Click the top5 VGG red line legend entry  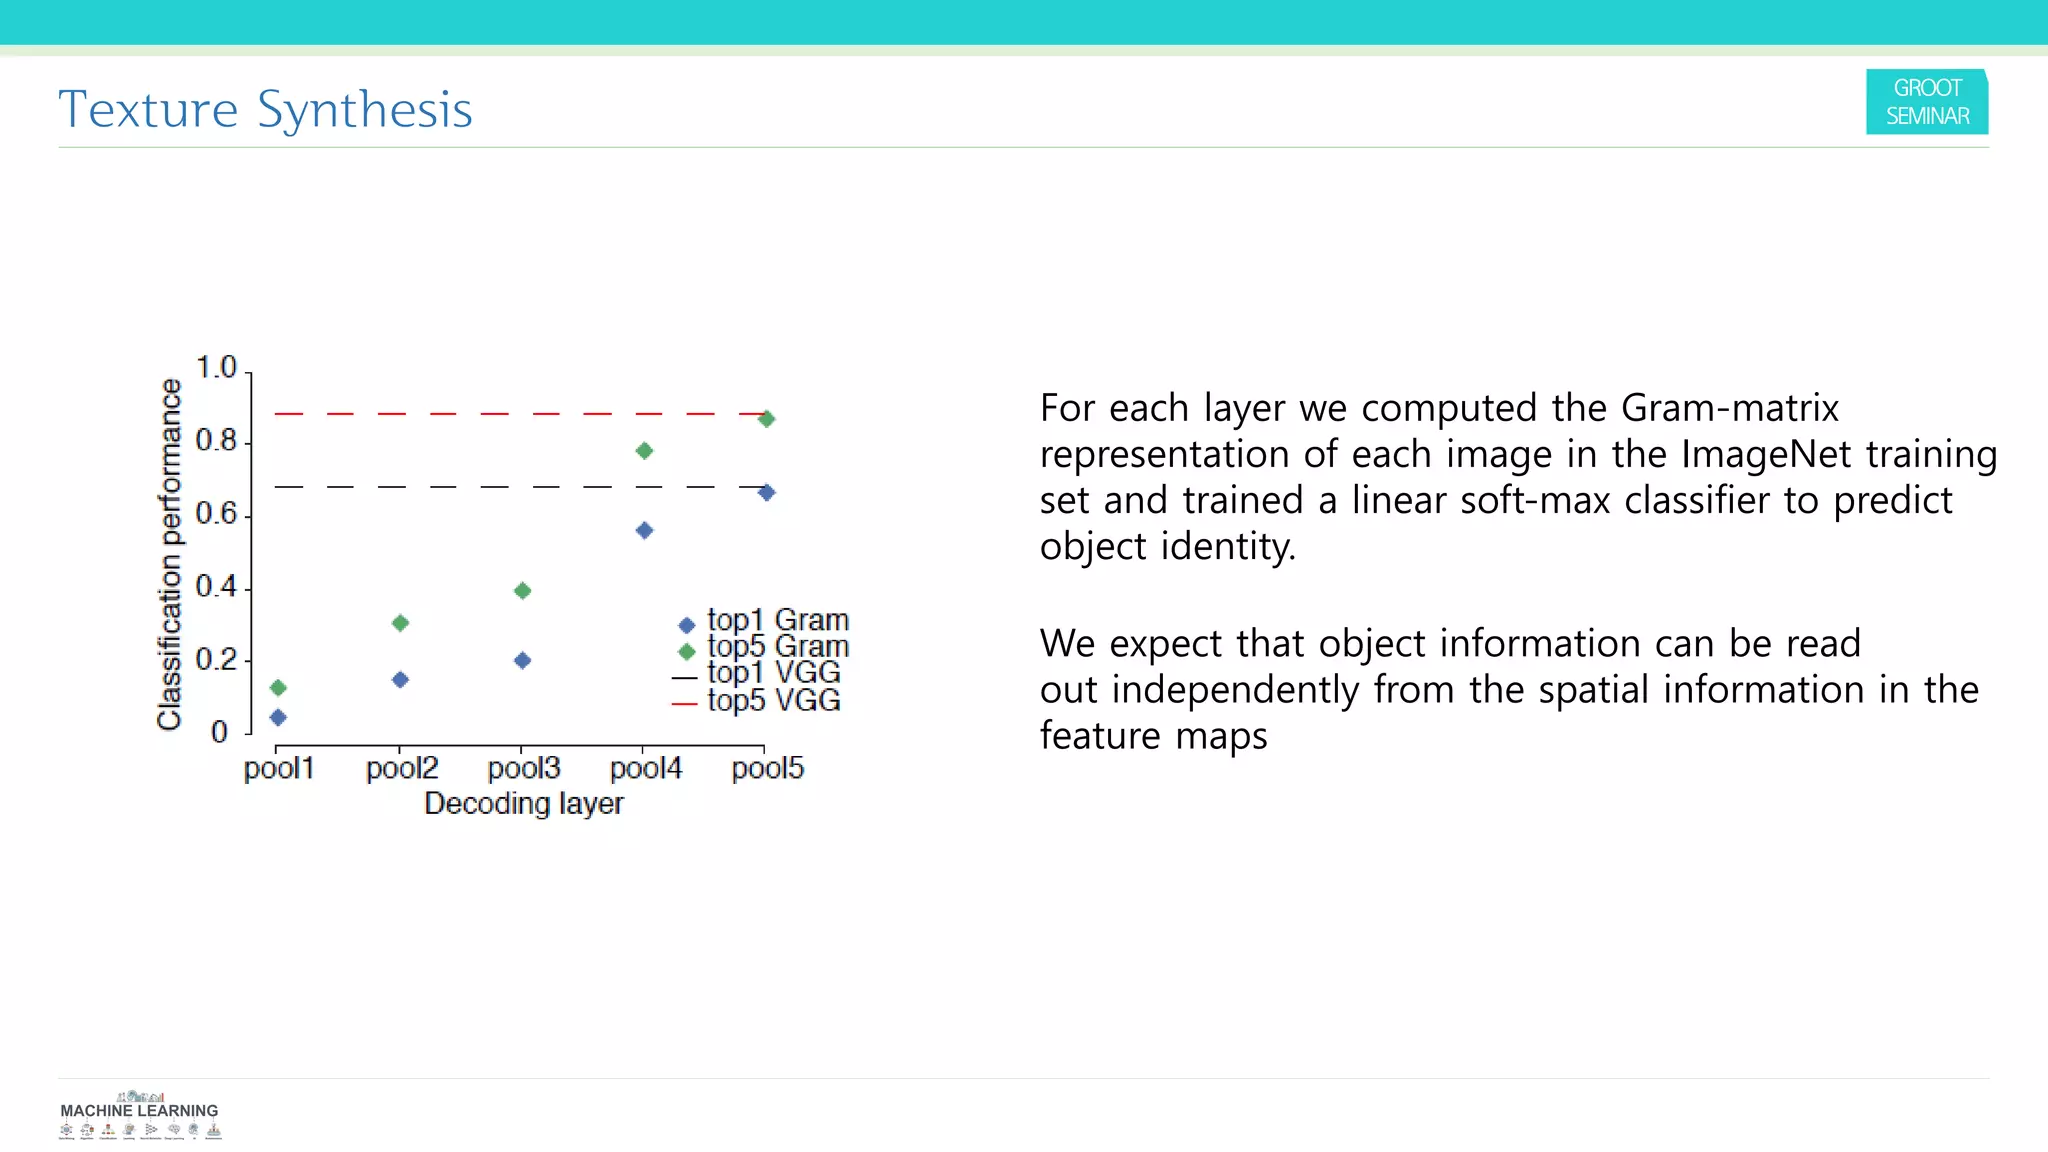pos(684,704)
